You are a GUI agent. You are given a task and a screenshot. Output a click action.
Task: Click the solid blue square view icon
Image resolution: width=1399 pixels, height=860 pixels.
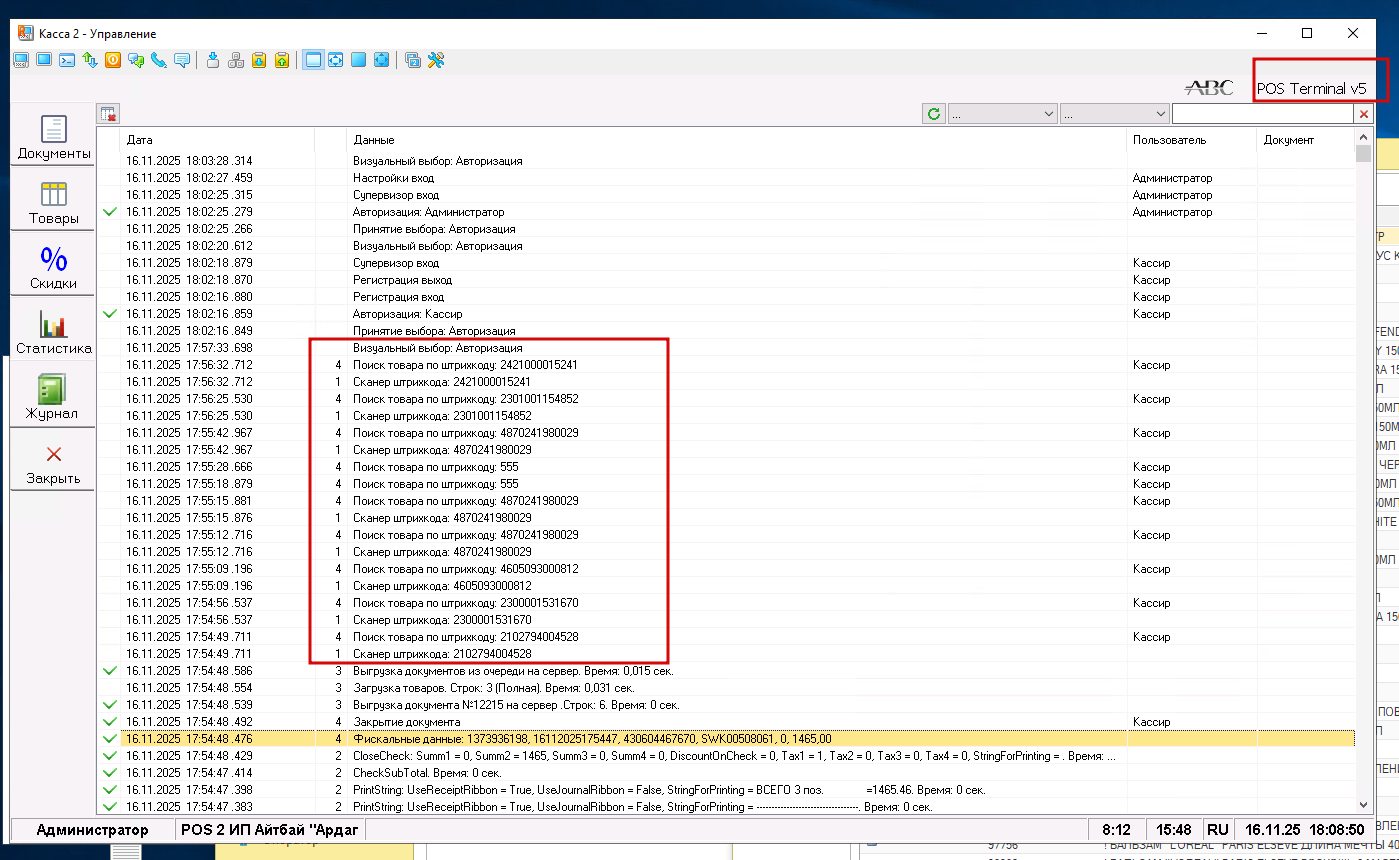pos(358,60)
